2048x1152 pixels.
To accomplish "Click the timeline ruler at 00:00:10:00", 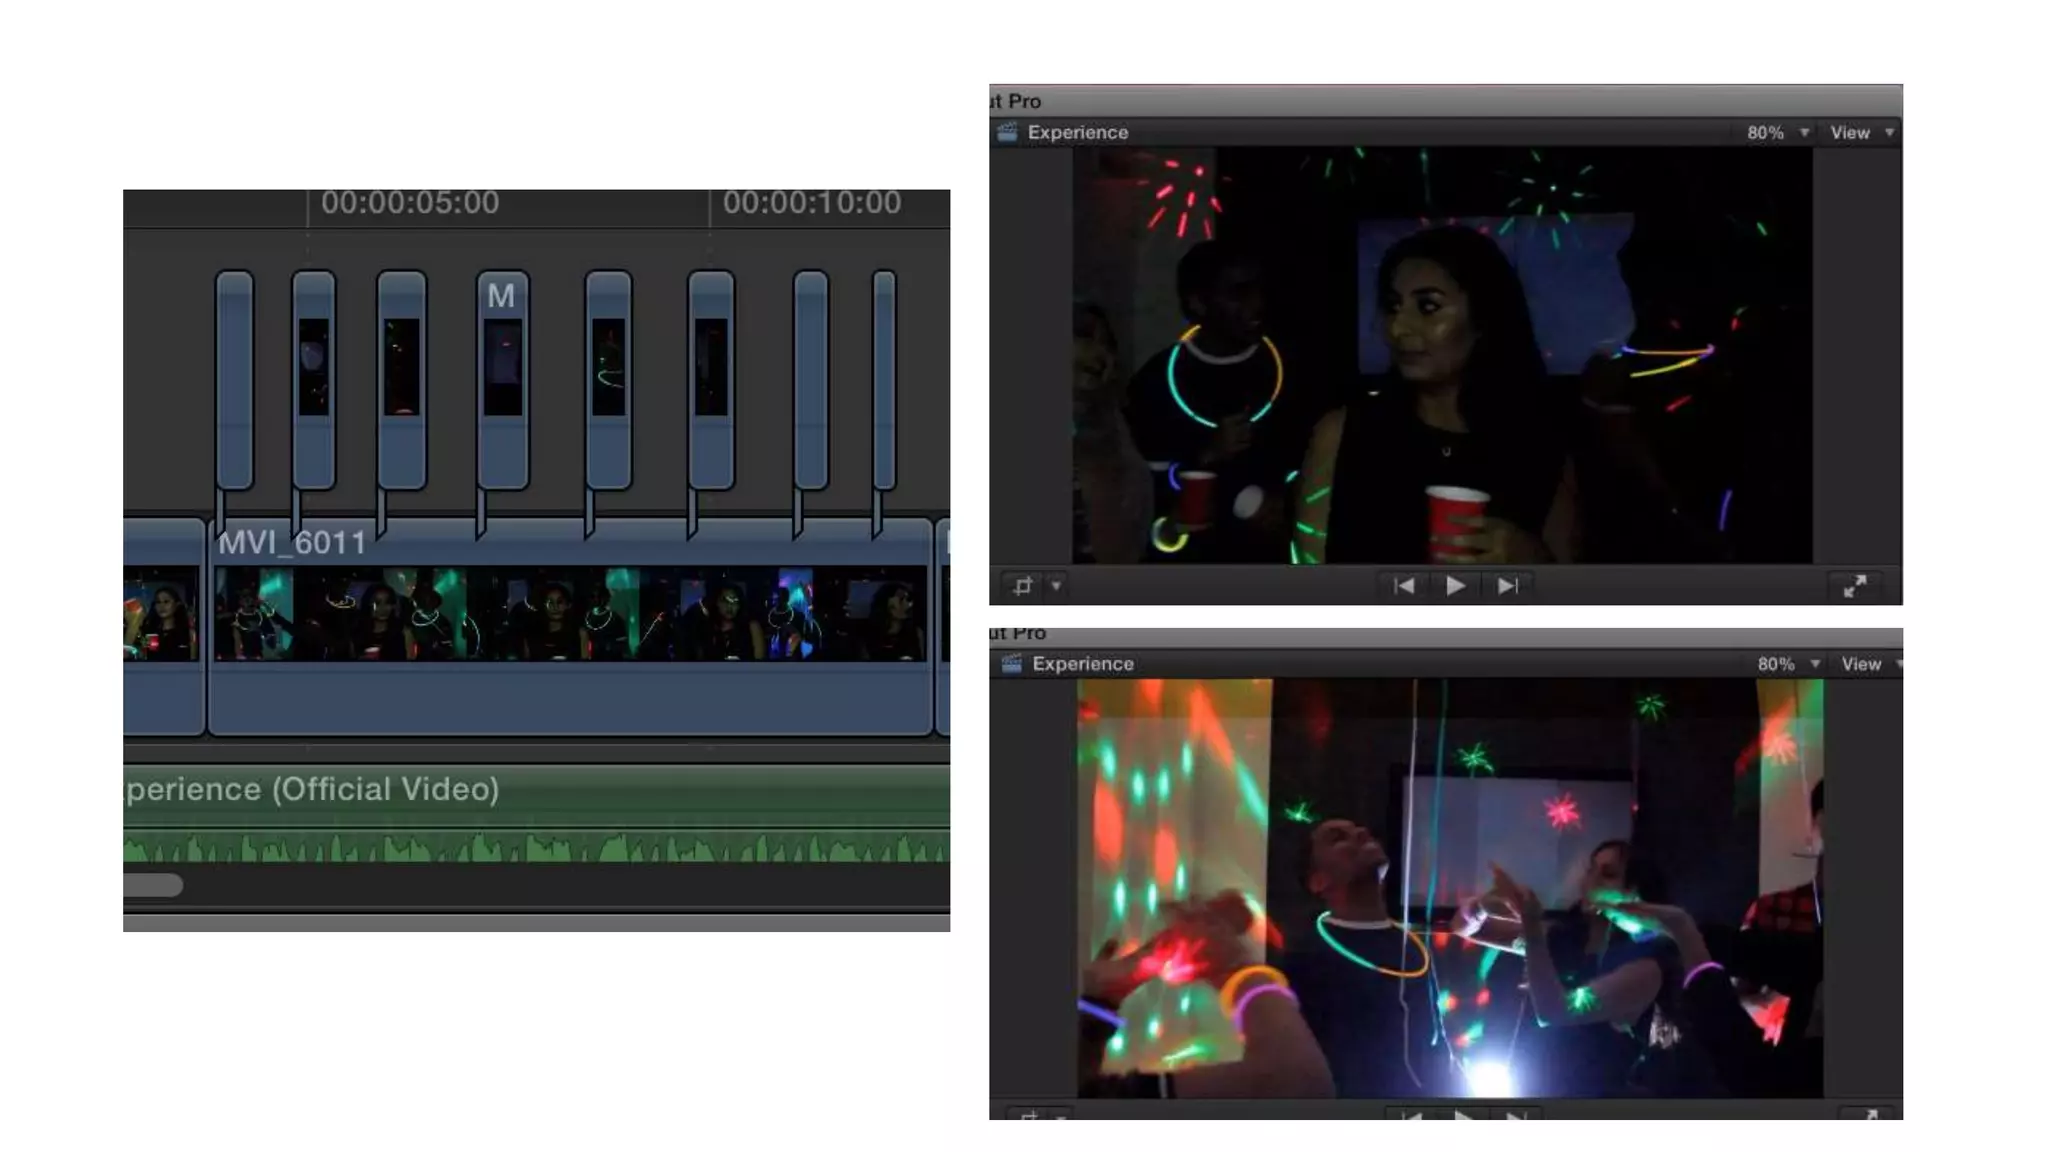I will tap(811, 203).
